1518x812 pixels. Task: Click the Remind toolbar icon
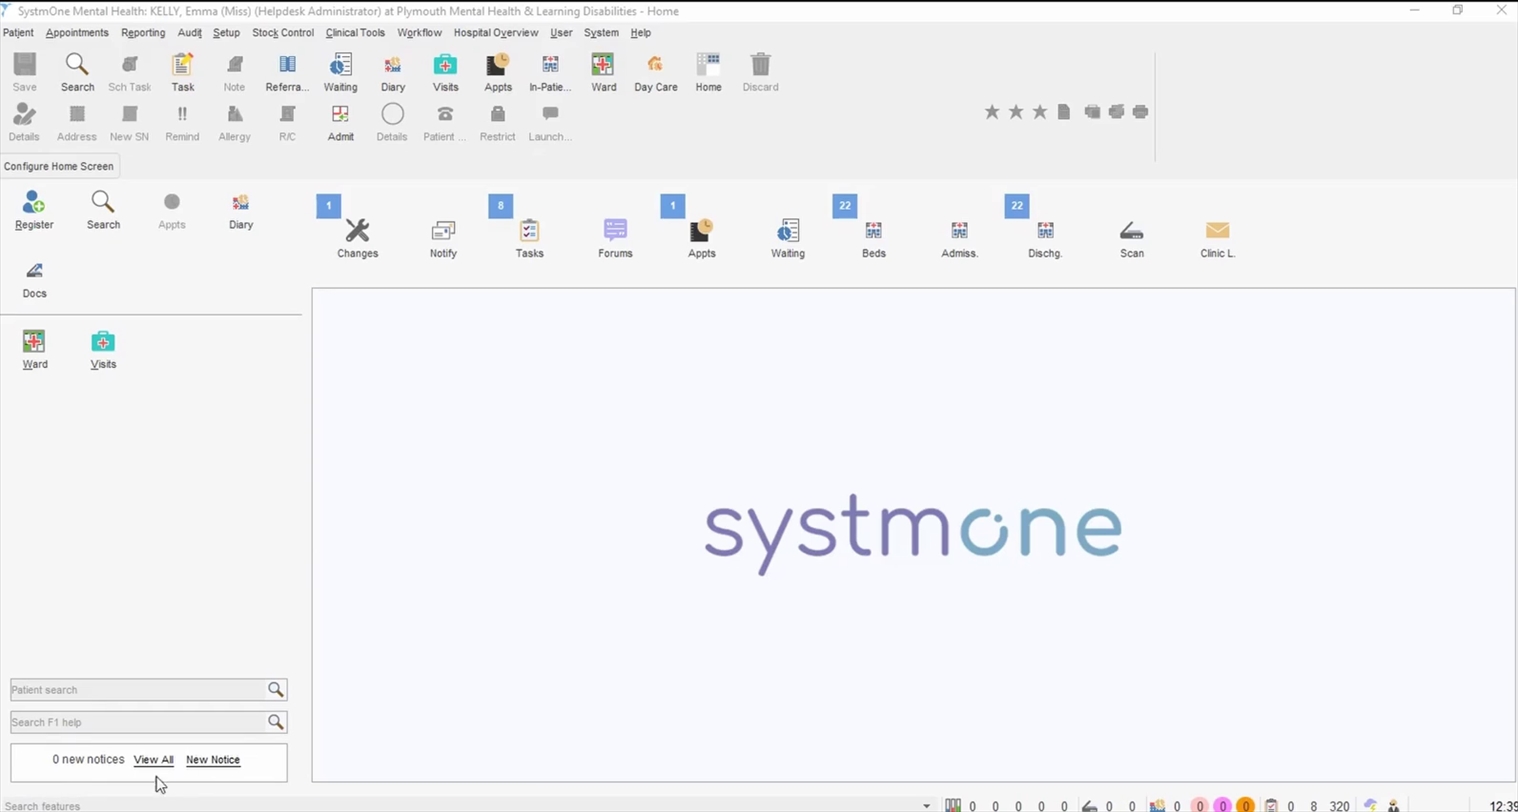[182, 122]
